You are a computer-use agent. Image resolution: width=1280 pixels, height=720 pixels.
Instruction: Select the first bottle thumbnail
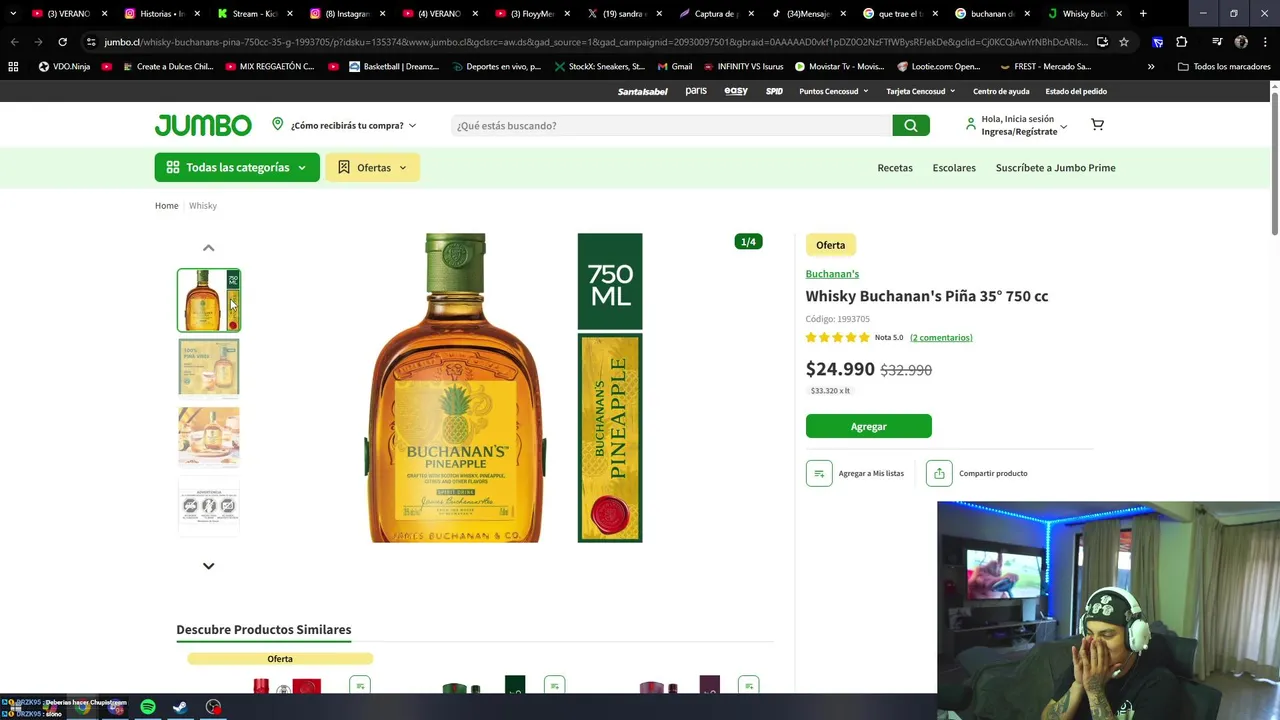[x=209, y=300]
